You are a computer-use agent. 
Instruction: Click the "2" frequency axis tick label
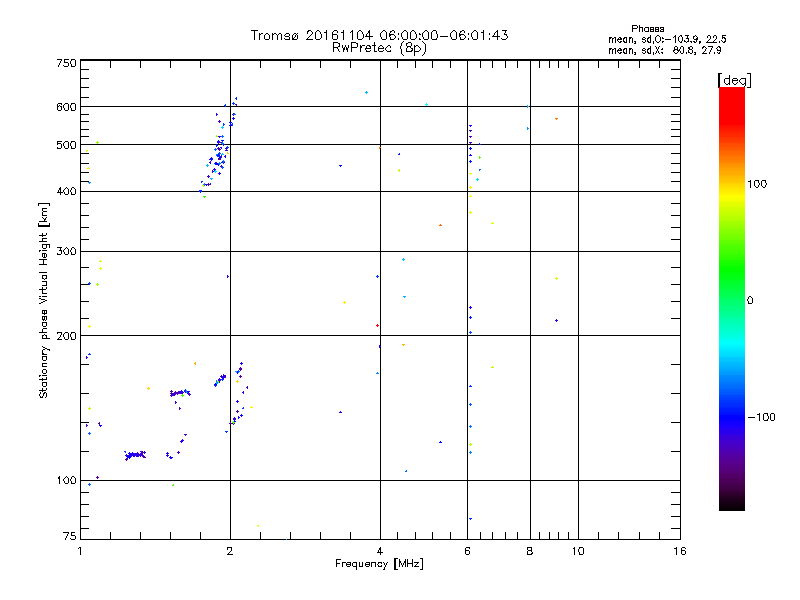[x=230, y=551]
